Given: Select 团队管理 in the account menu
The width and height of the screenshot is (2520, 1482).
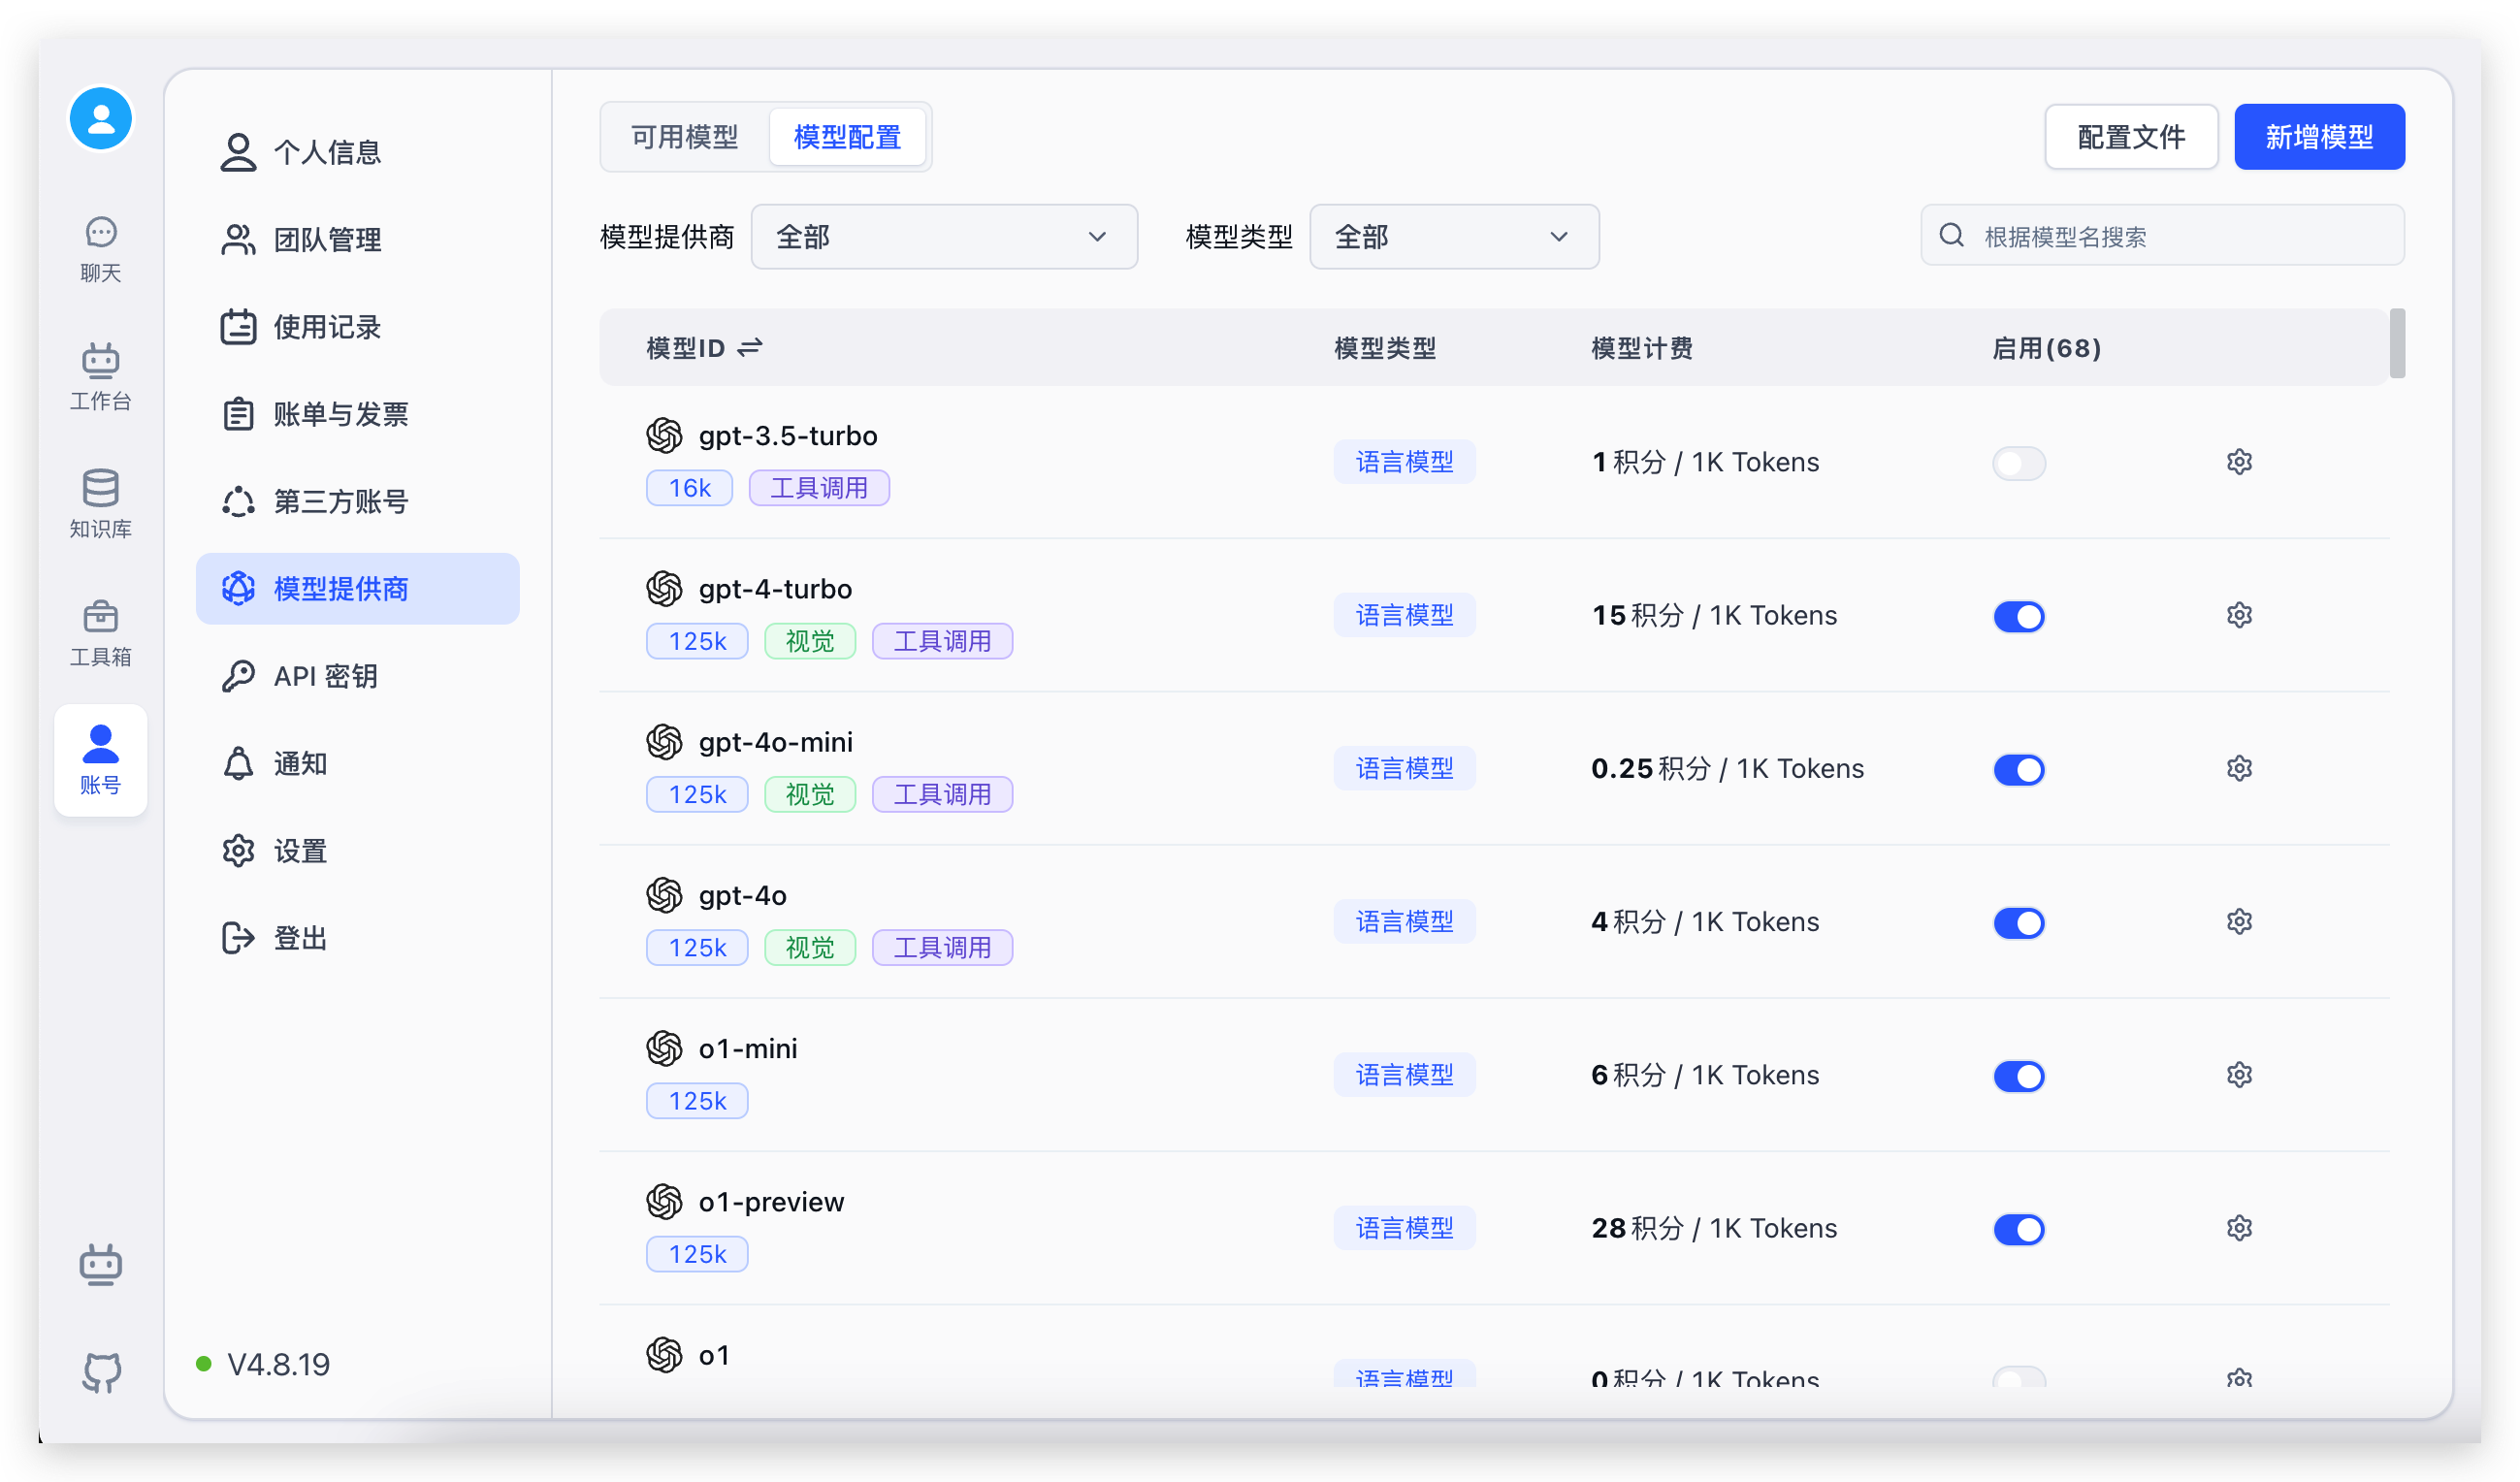Looking at the screenshot, I should click(327, 239).
